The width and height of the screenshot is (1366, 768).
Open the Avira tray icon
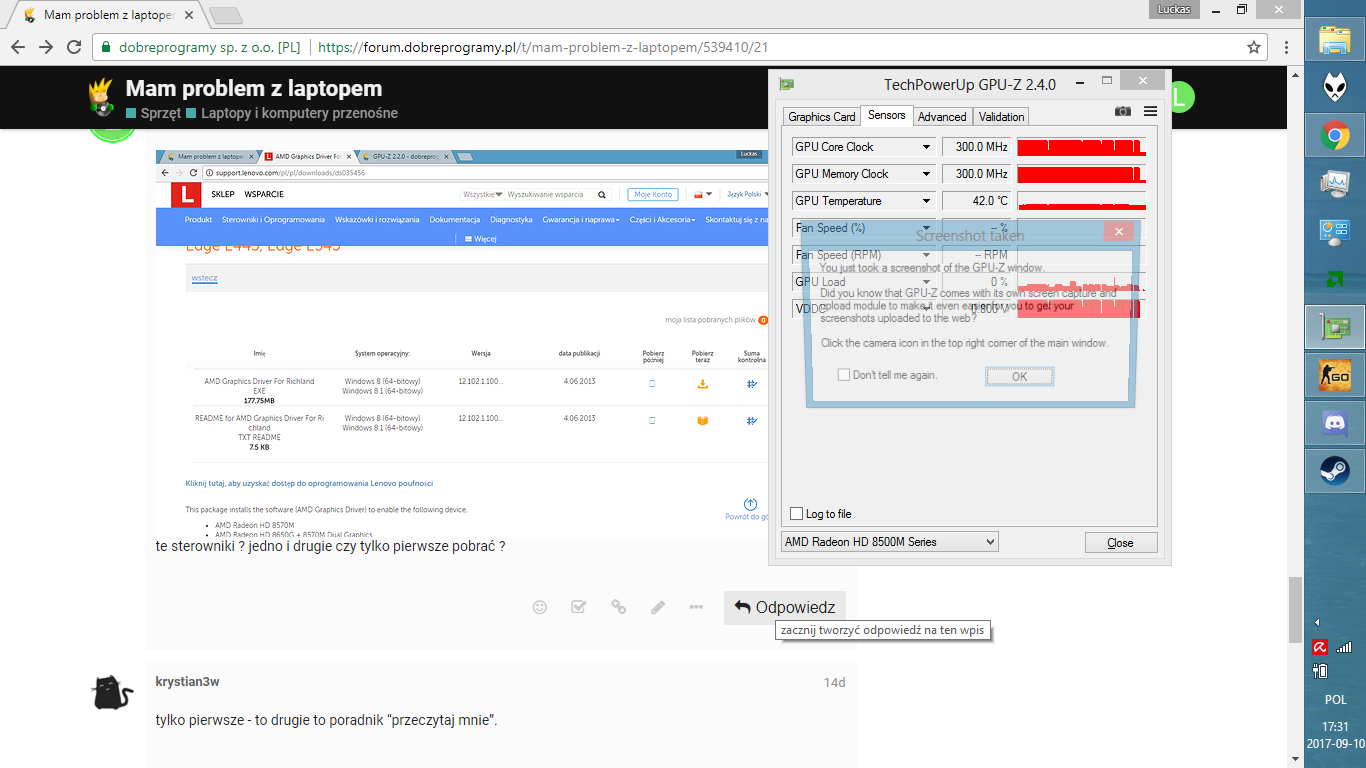[x=1322, y=647]
